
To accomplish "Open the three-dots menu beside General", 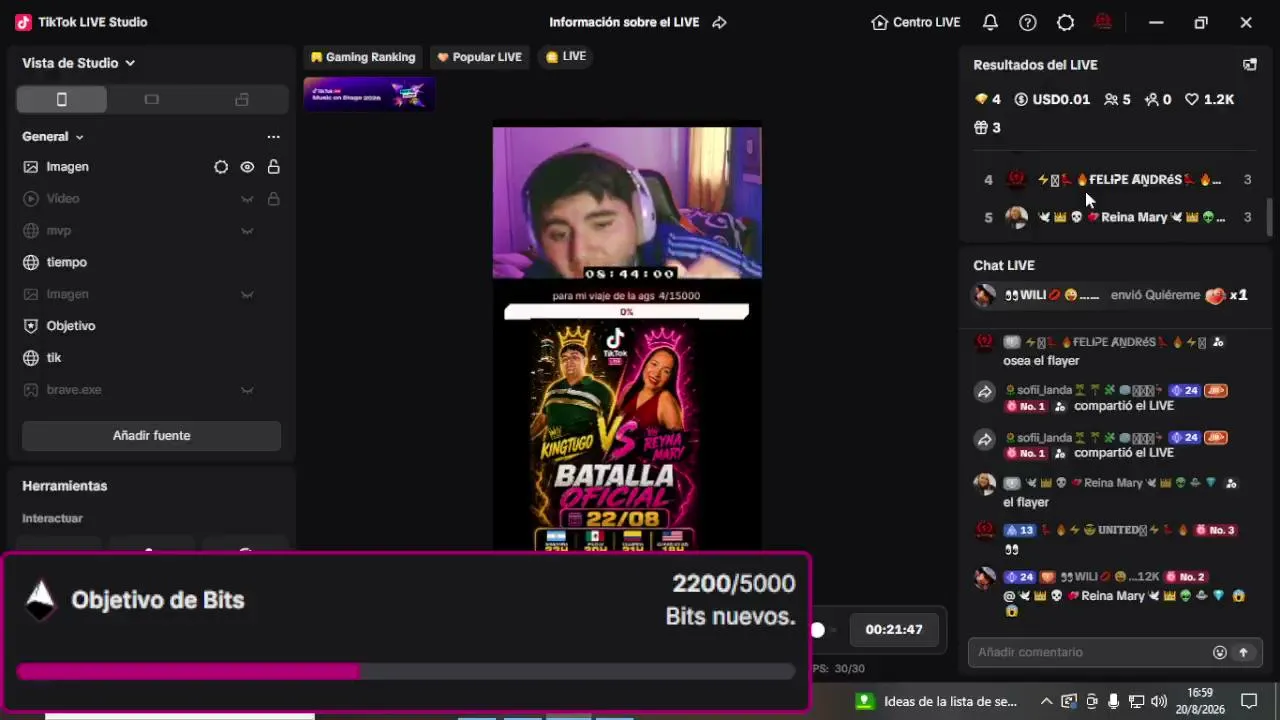I will tap(273, 137).
